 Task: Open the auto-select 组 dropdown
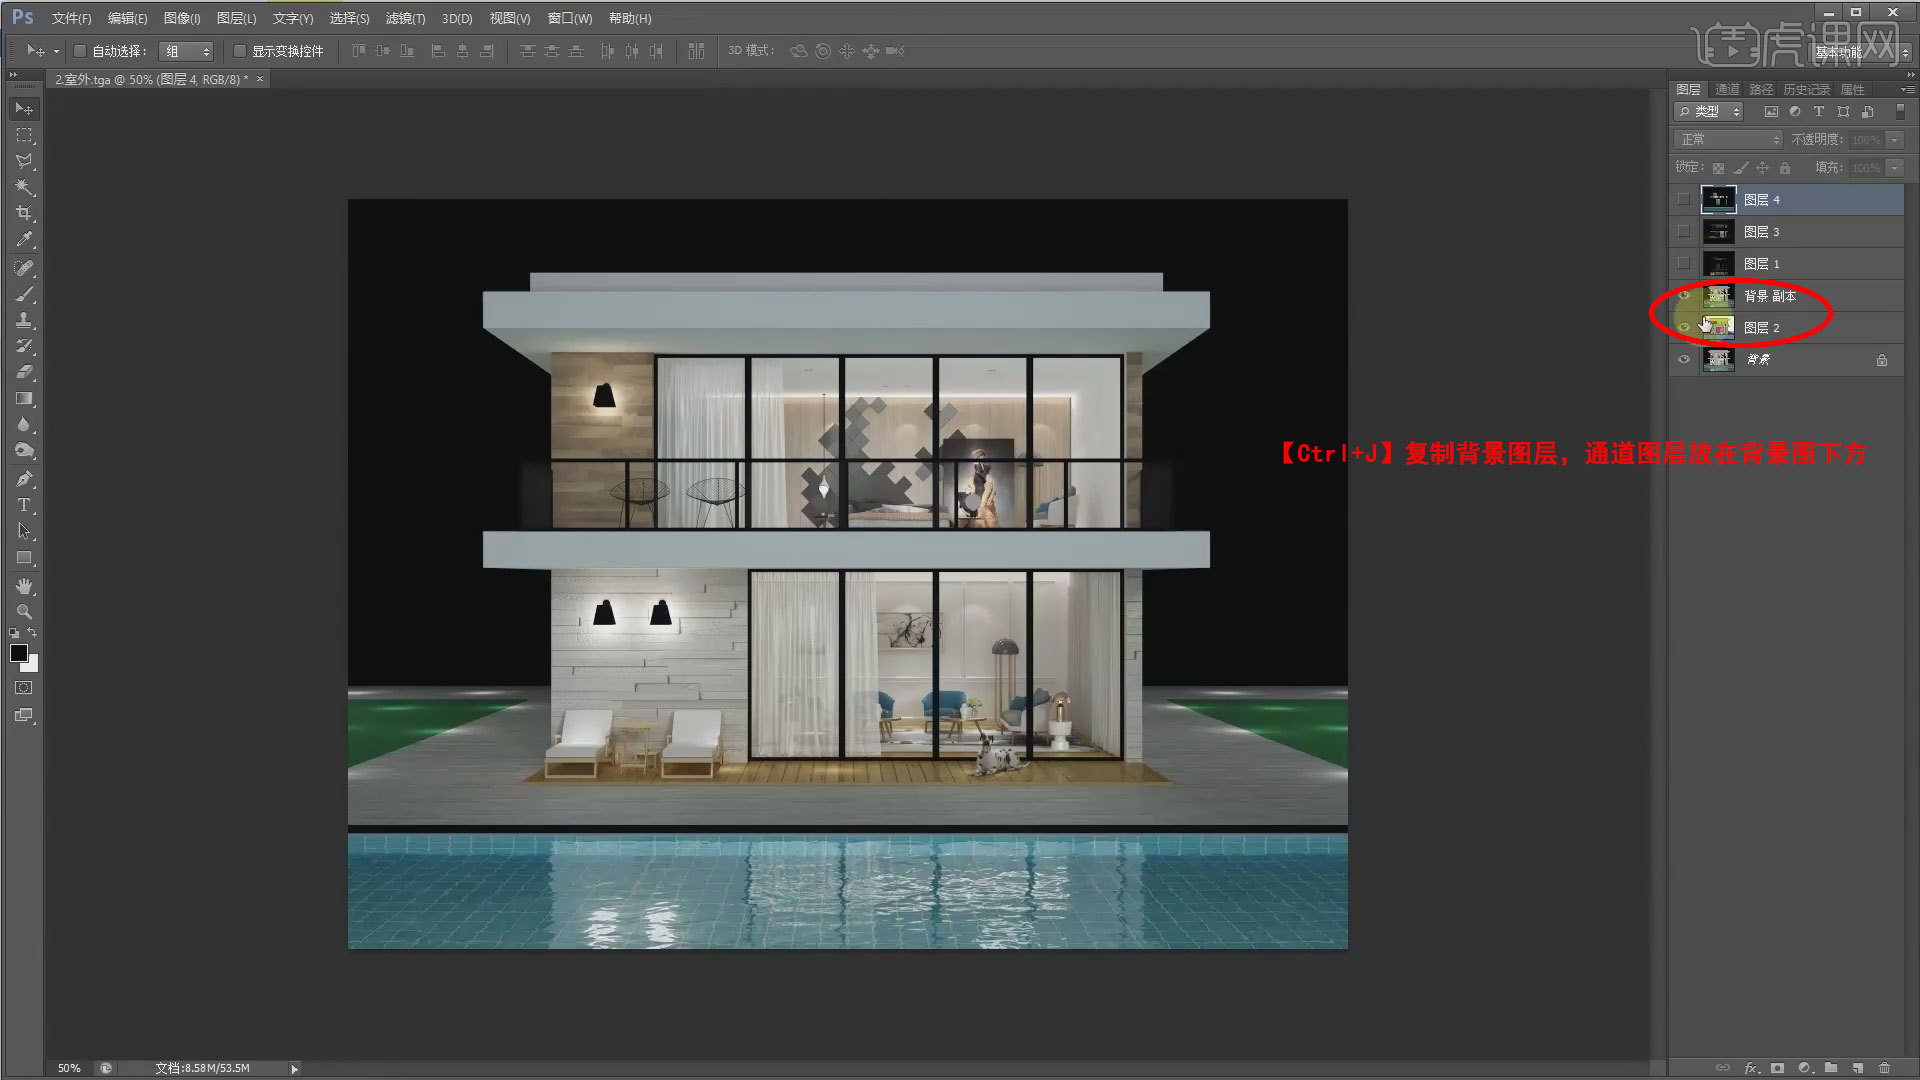(187, 51)
